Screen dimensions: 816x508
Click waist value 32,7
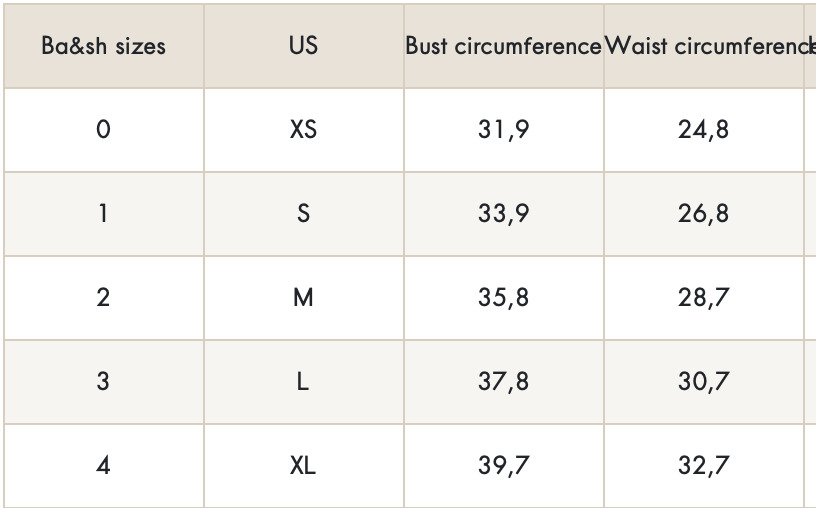point(703,466)
